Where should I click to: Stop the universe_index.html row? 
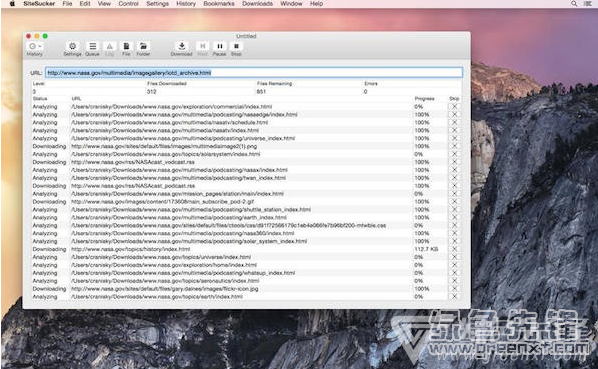454,138
